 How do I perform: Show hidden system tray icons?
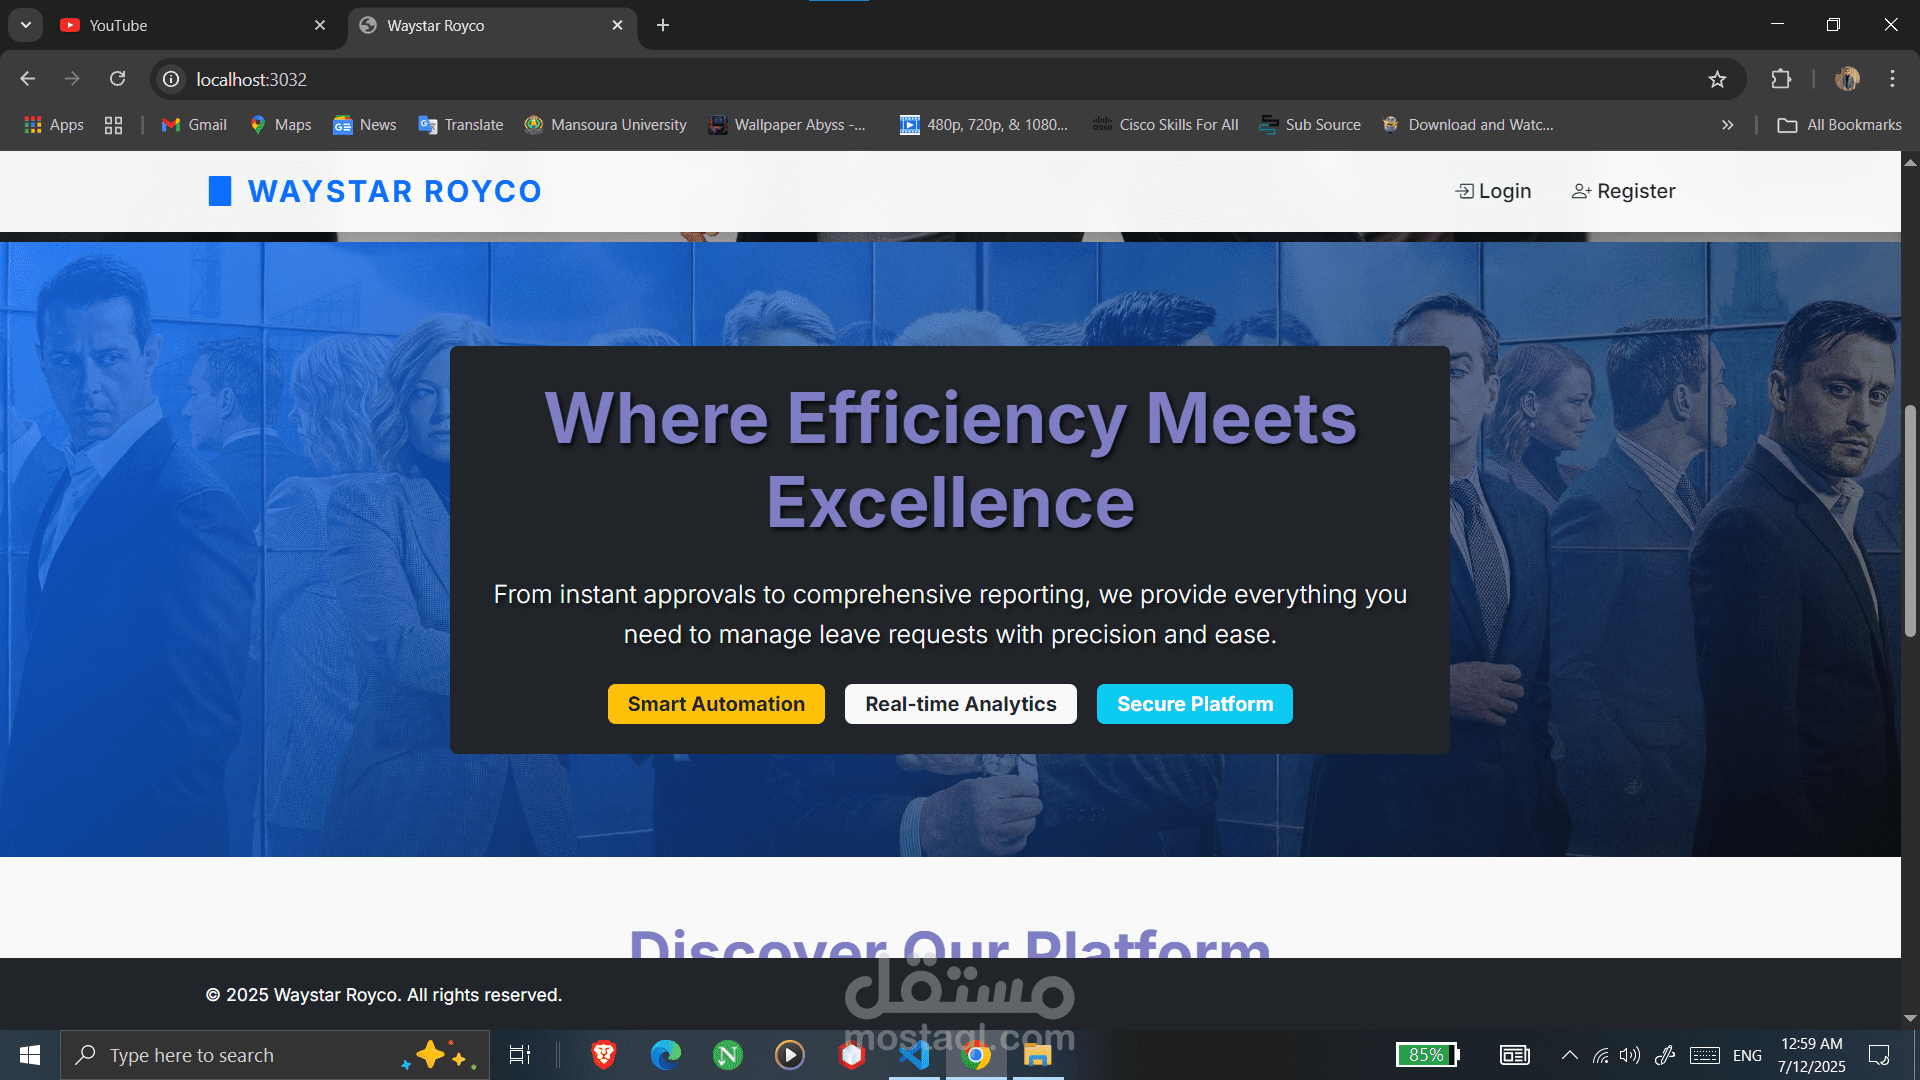click(x=1570, y=1055)
